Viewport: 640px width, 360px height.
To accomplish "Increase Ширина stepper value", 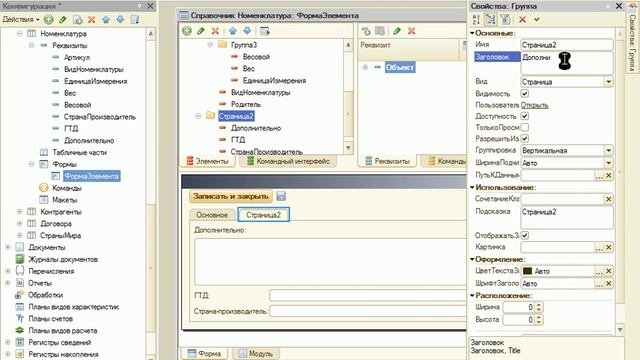I will tap(539, 304).
